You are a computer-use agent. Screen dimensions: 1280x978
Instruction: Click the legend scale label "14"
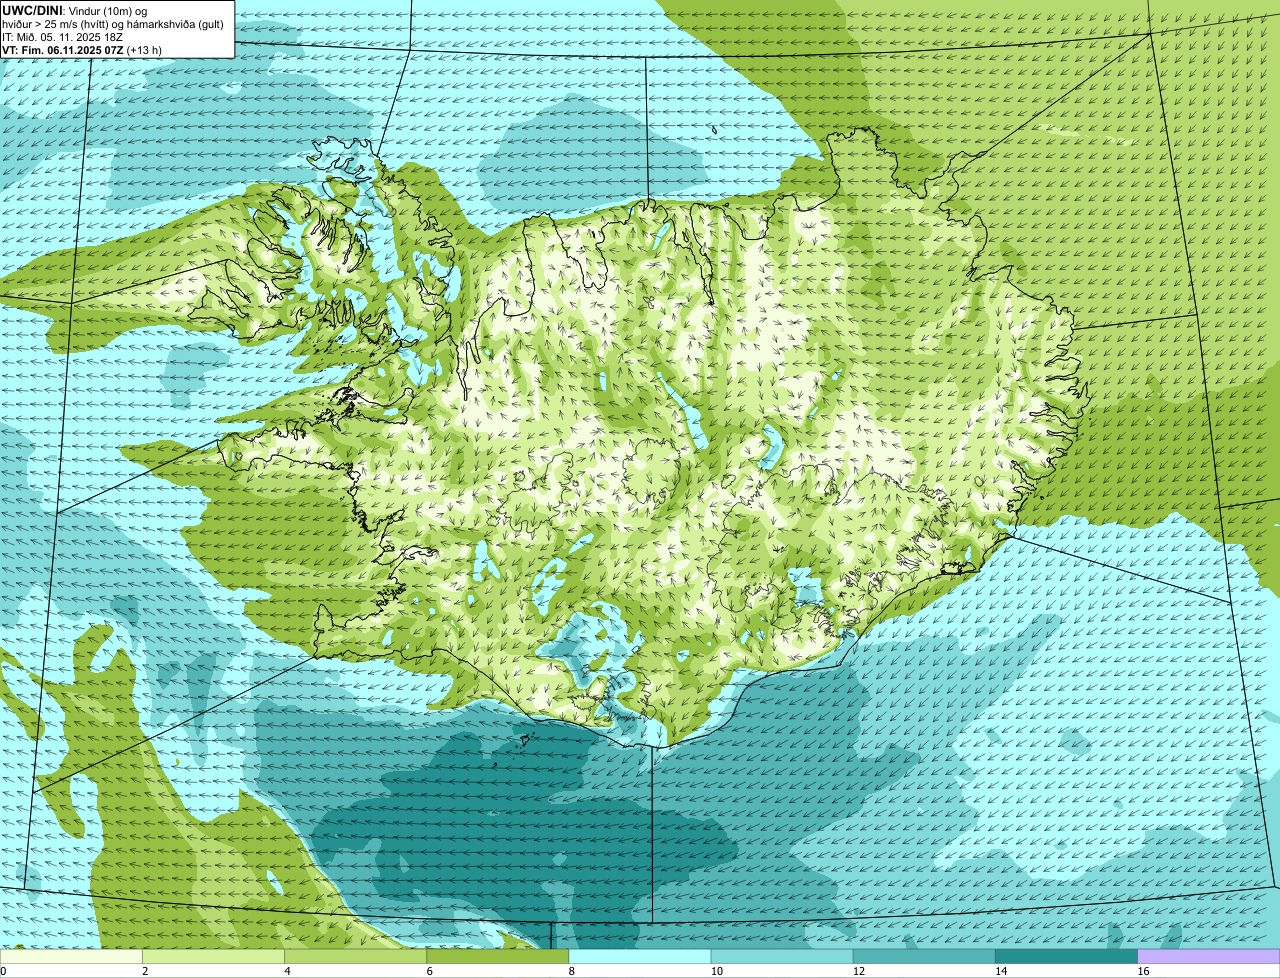tap(1000, 971)
